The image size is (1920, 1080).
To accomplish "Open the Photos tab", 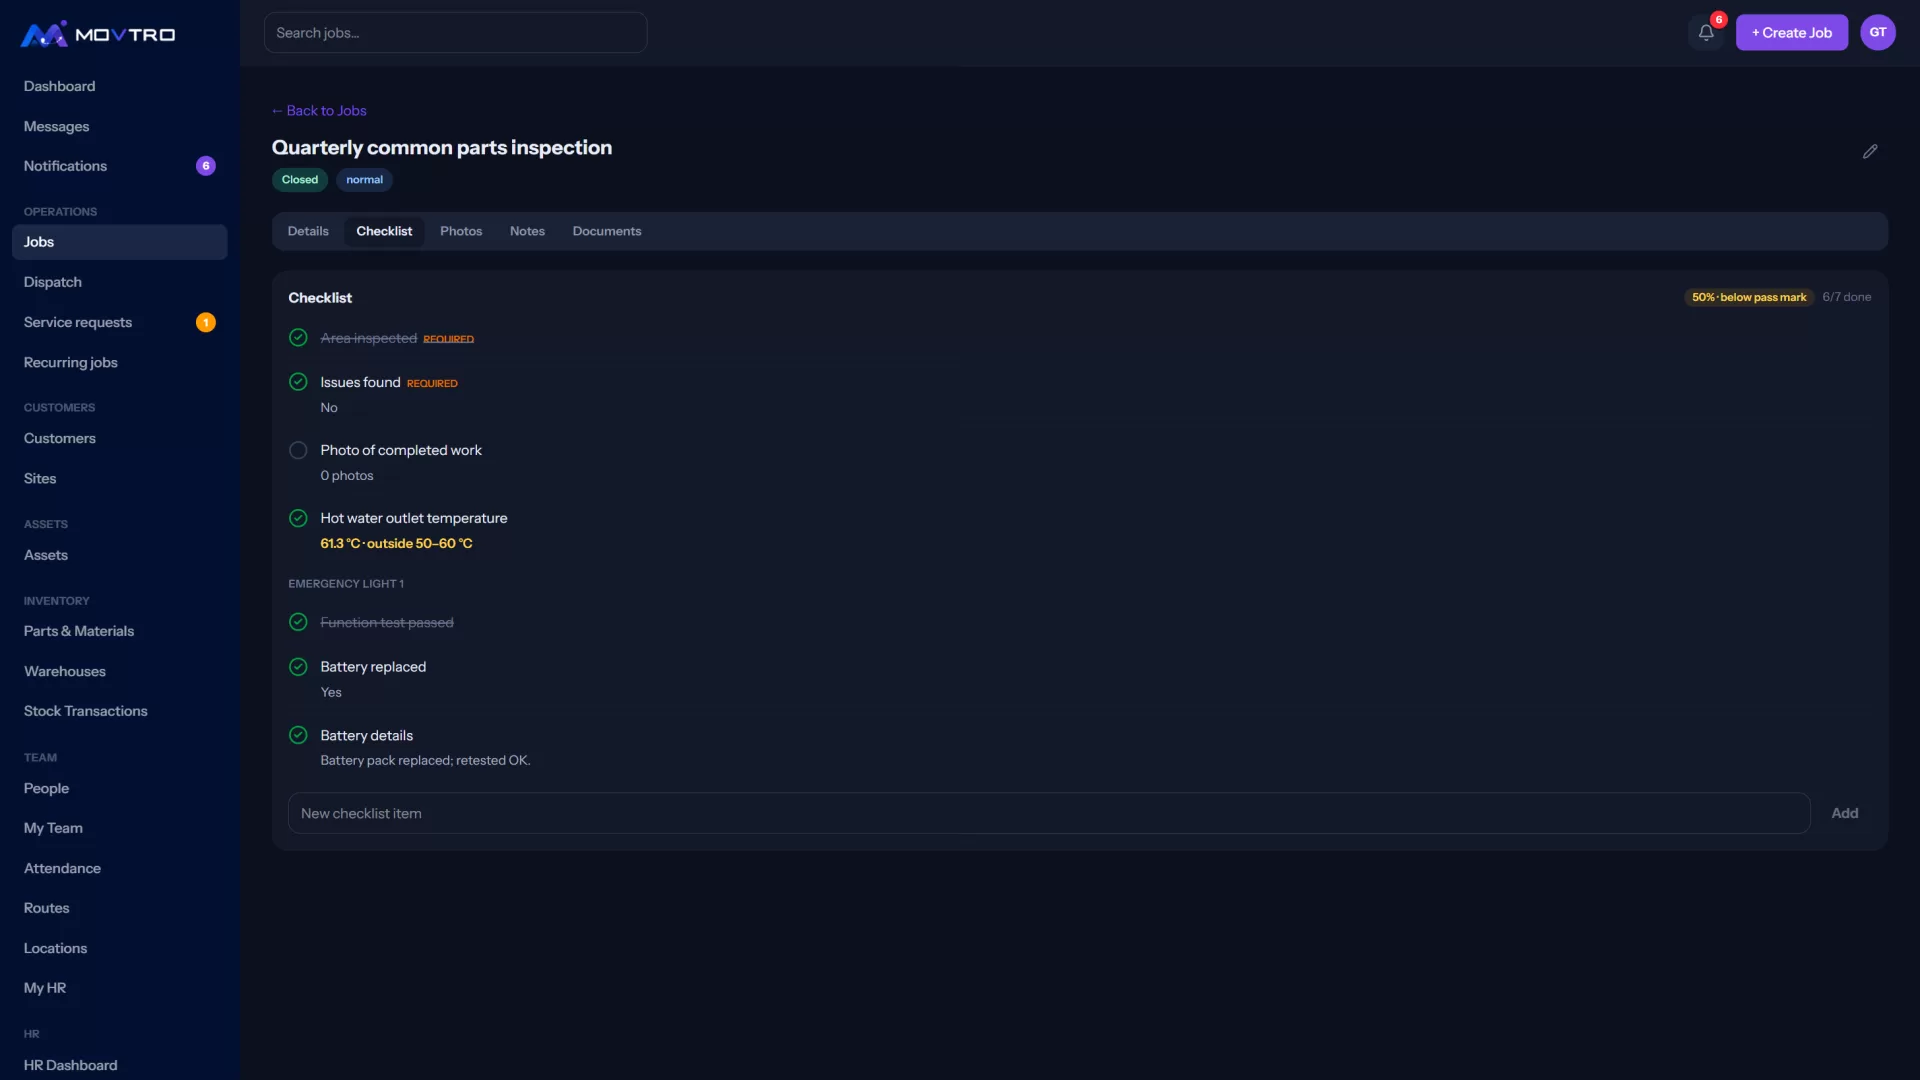I will tap(461, 231).
